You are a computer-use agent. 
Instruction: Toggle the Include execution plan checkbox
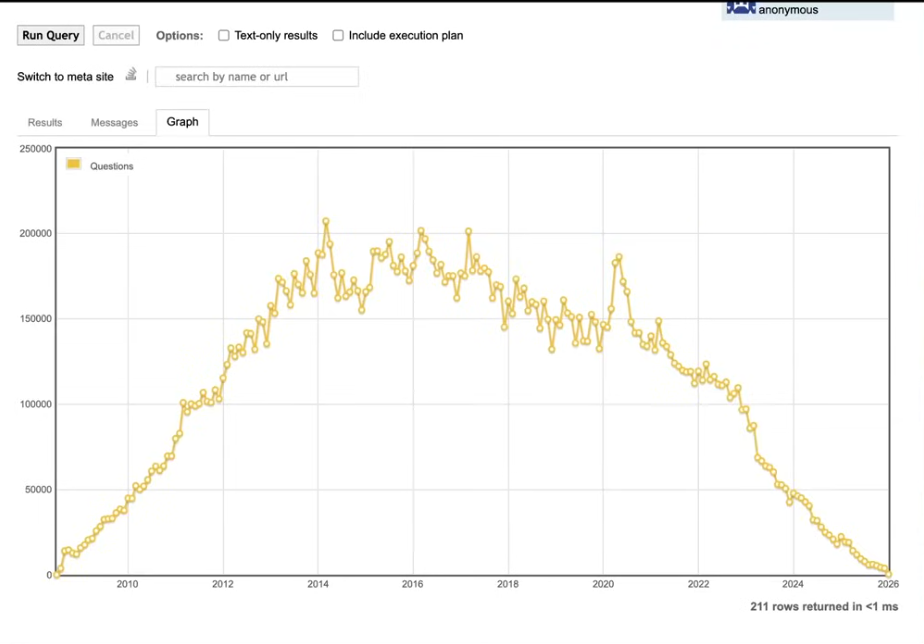[338, 36]
